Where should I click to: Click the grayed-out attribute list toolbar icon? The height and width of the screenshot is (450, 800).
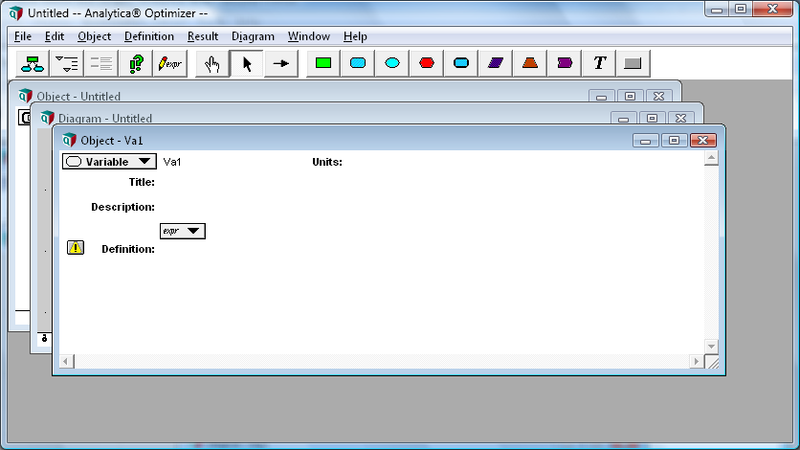tap(101, 64)
